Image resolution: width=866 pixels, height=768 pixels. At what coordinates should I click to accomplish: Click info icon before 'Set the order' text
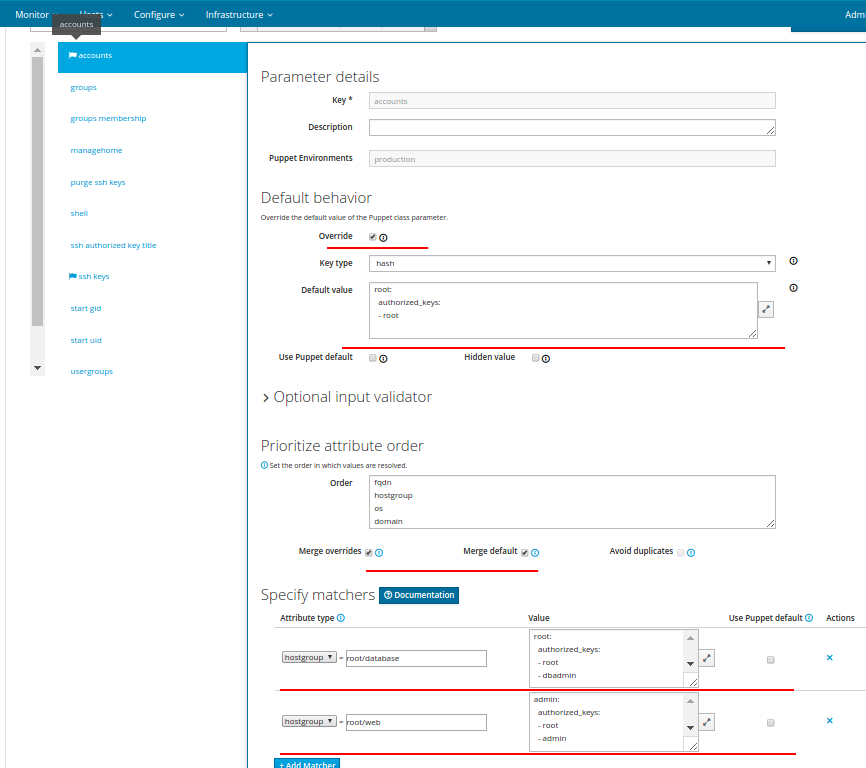264,465
